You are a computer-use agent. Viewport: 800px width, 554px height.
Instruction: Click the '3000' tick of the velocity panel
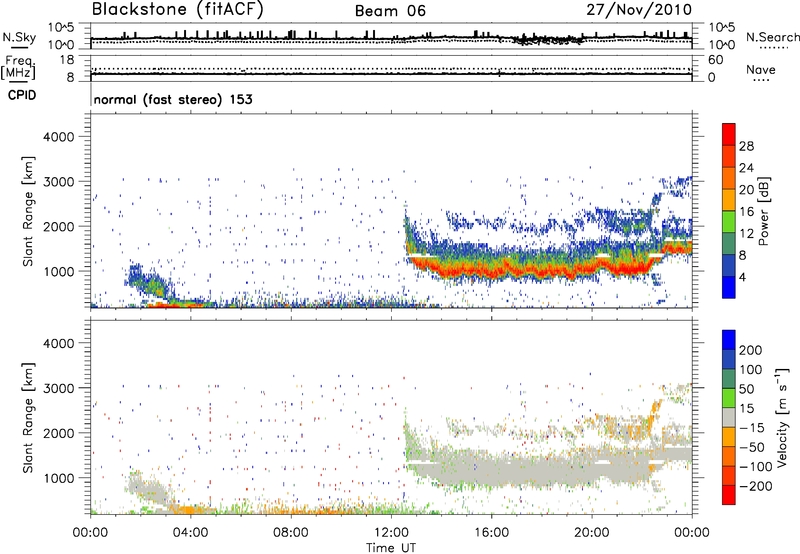58,388
